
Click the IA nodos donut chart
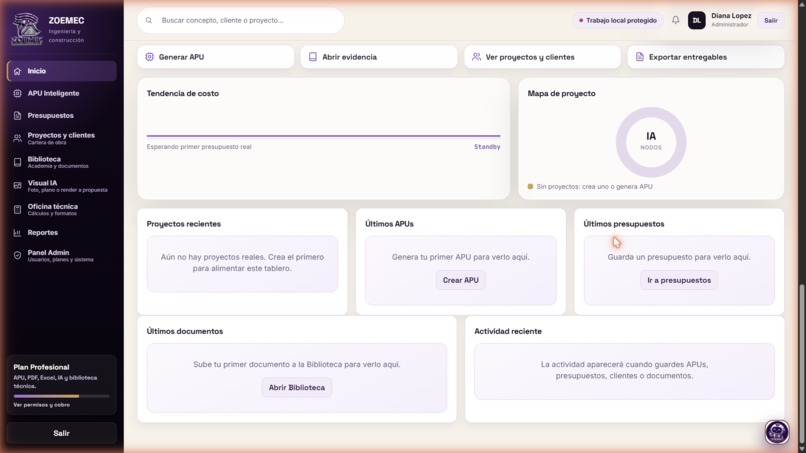(x=651, y=142)
